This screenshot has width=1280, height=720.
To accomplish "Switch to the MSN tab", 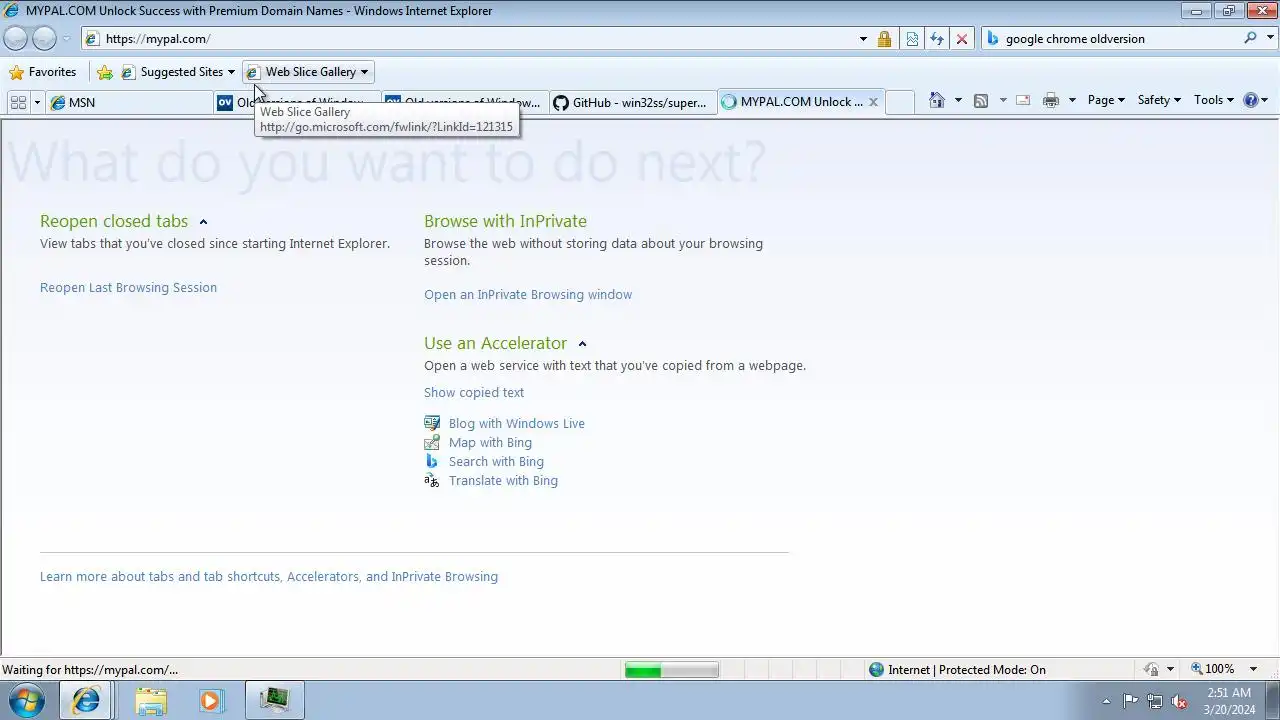I will click(130, 102).
